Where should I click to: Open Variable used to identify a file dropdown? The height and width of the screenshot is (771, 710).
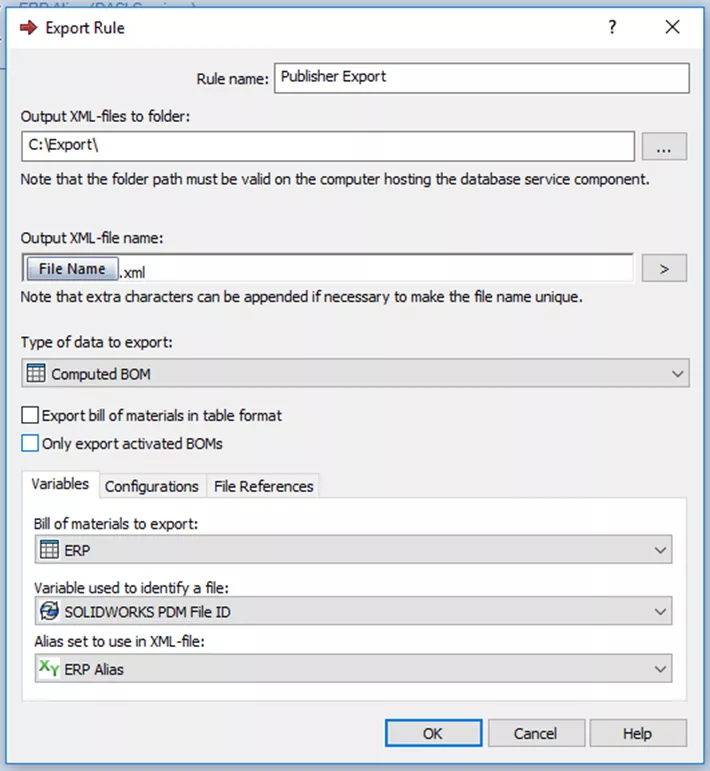[x=353, y=611]
